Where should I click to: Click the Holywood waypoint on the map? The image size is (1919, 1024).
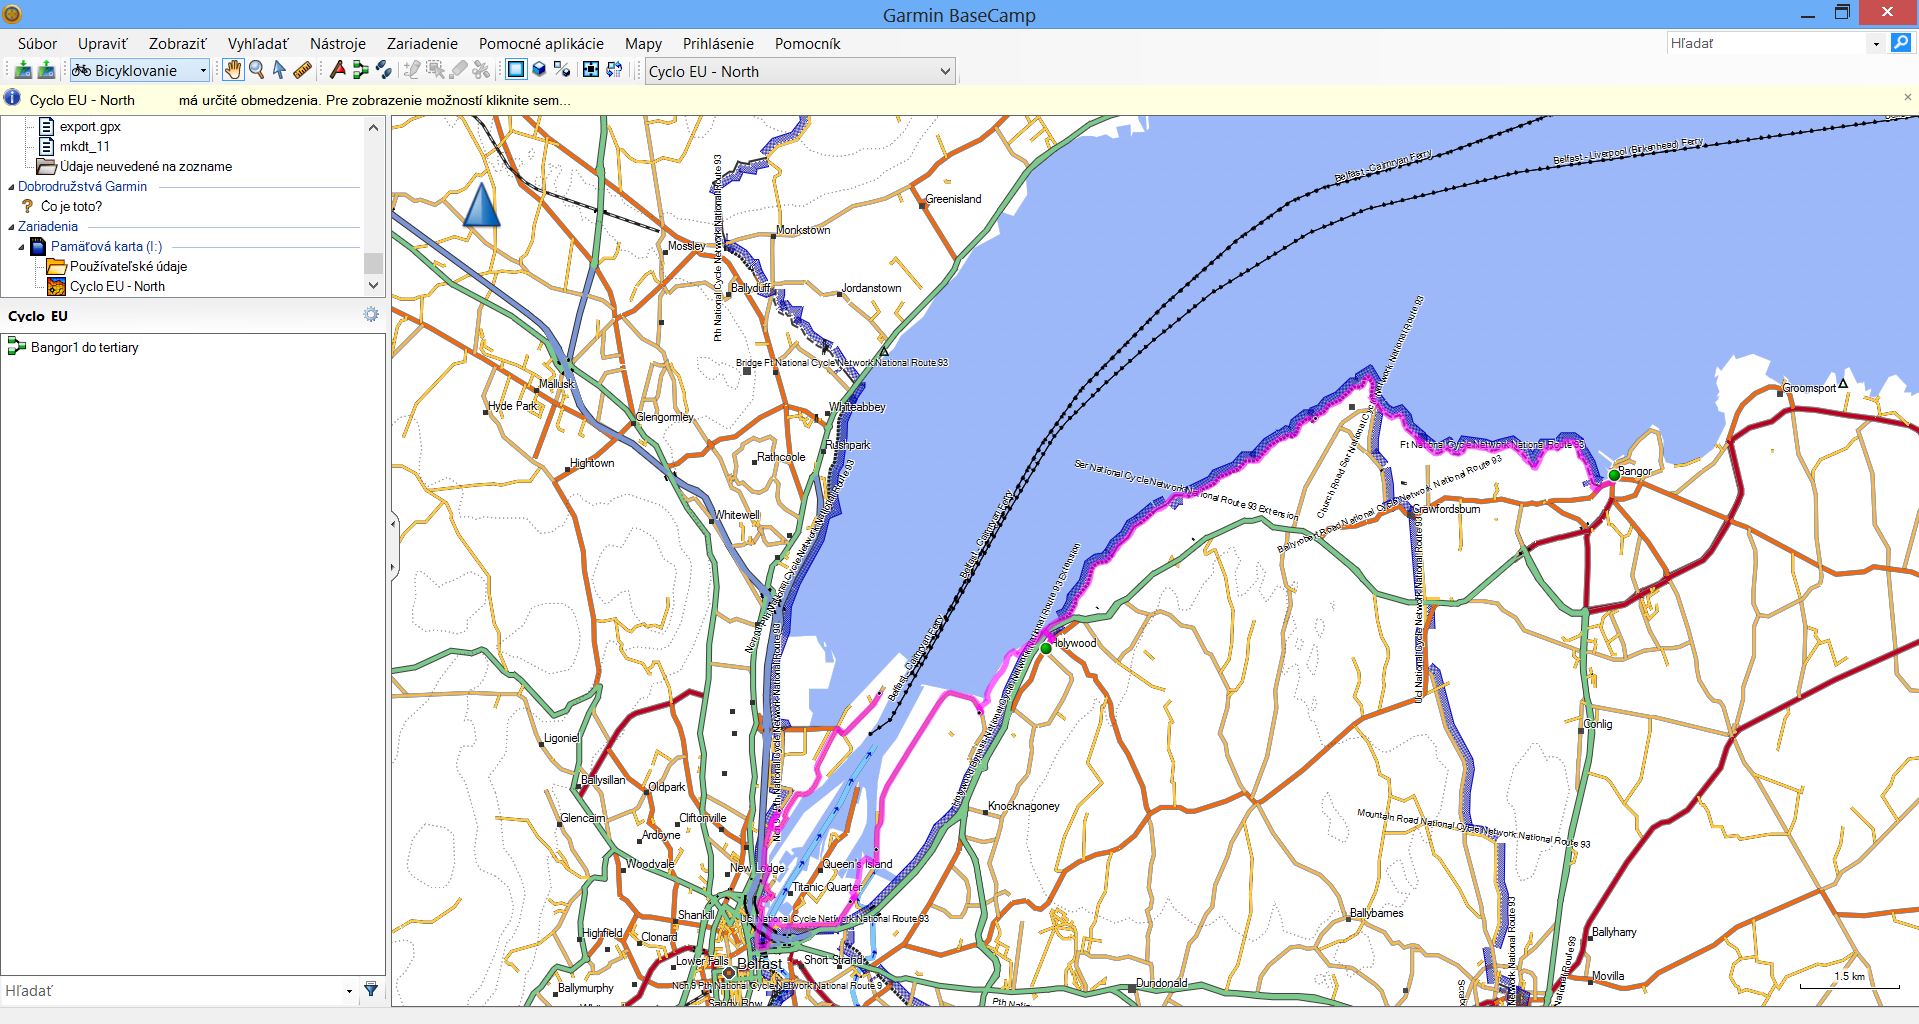click(1046, 648)
